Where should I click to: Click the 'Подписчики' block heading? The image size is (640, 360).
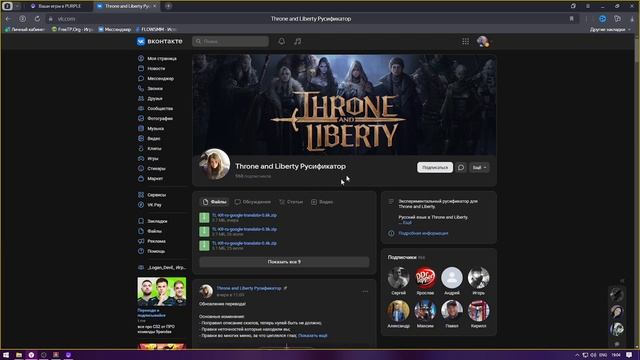click(x=402, y=258)
